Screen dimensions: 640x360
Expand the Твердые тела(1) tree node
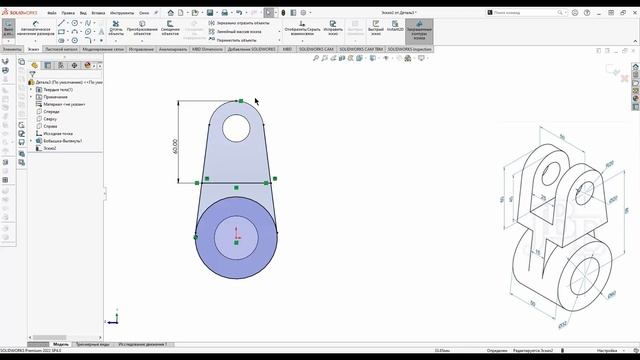coord(31,89)
